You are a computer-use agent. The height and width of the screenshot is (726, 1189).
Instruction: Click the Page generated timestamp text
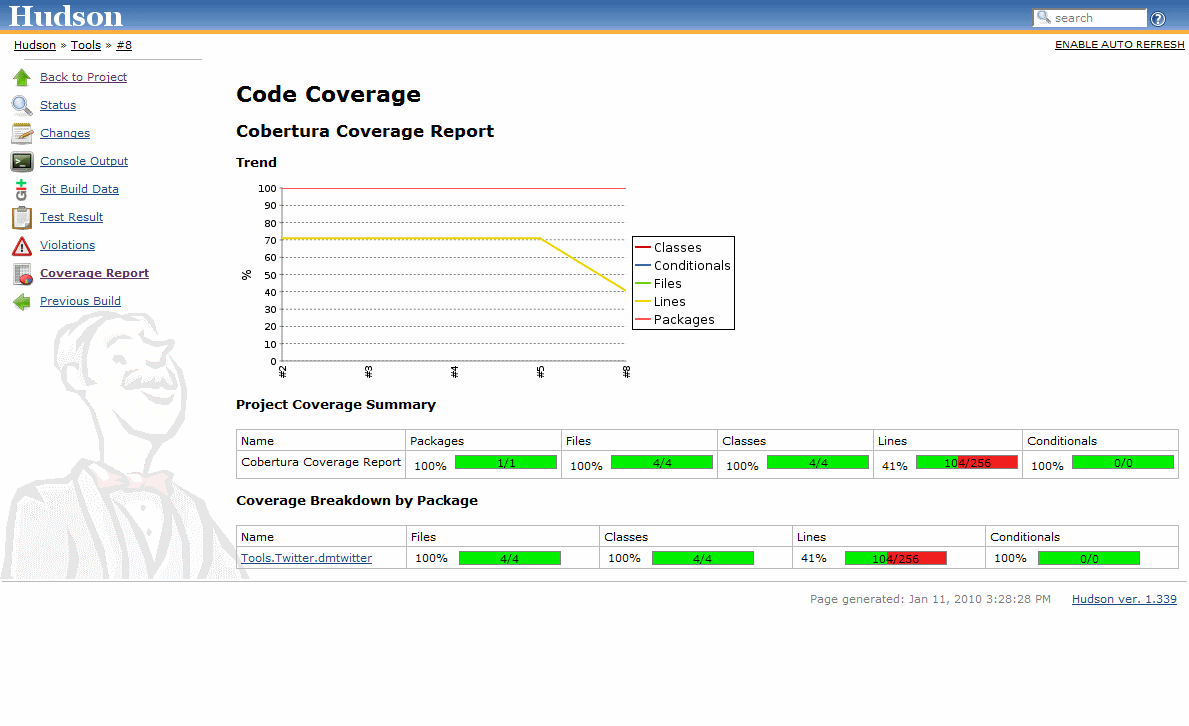click(x=930, y=599)
